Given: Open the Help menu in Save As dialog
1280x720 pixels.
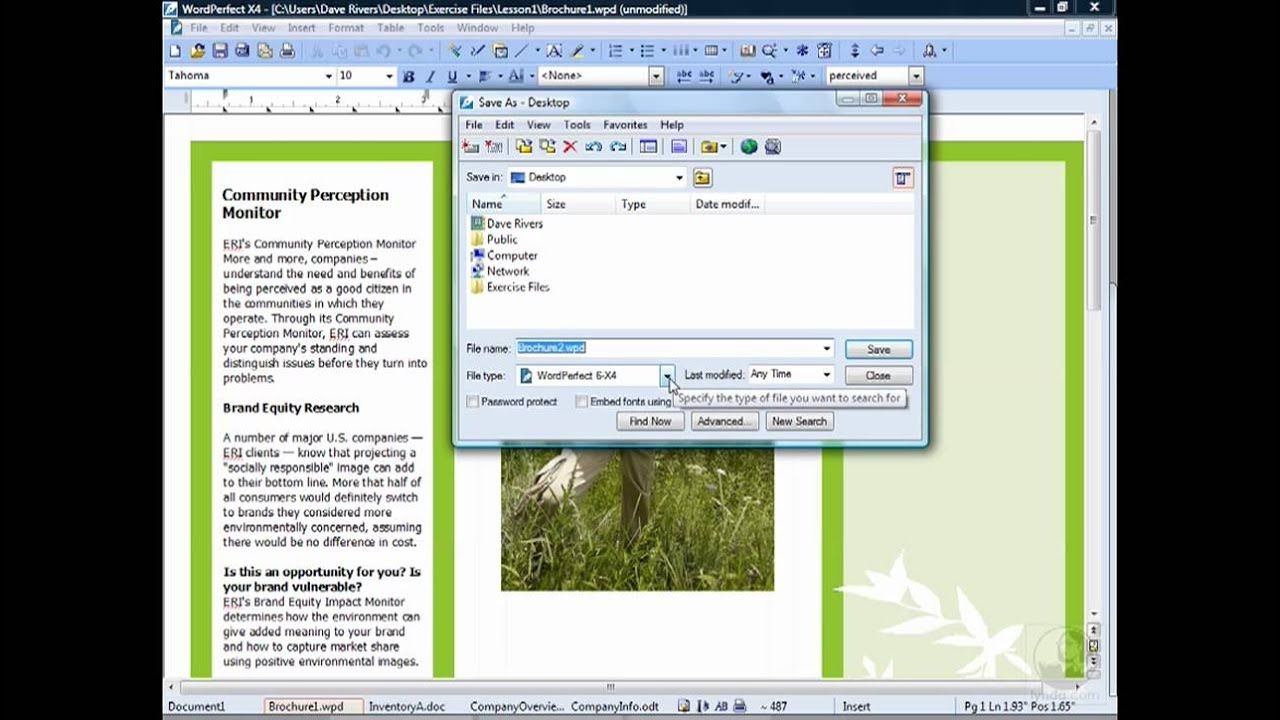Looking at the screenshot, I should pyautogui.click(x=672, y=125).
